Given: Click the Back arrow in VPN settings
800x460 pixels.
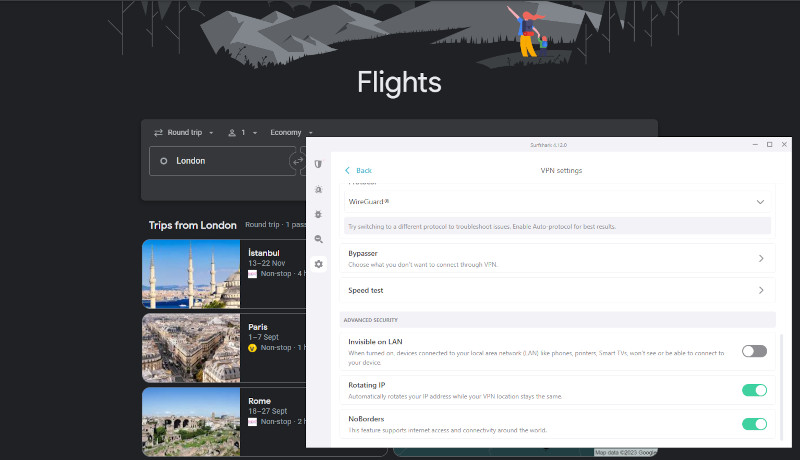Looking at the screenshot, I should [347, 170].
